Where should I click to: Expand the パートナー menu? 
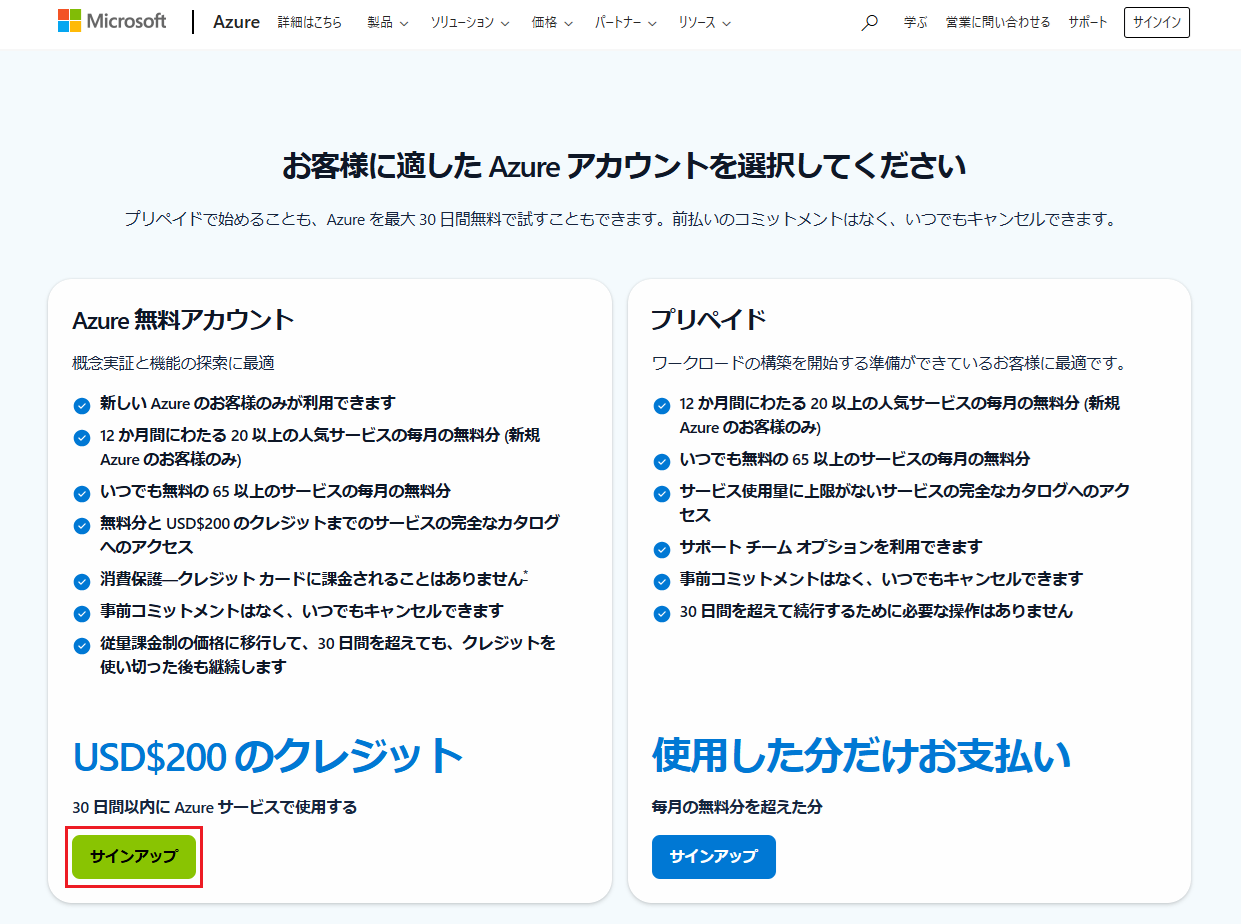[625, 22]
